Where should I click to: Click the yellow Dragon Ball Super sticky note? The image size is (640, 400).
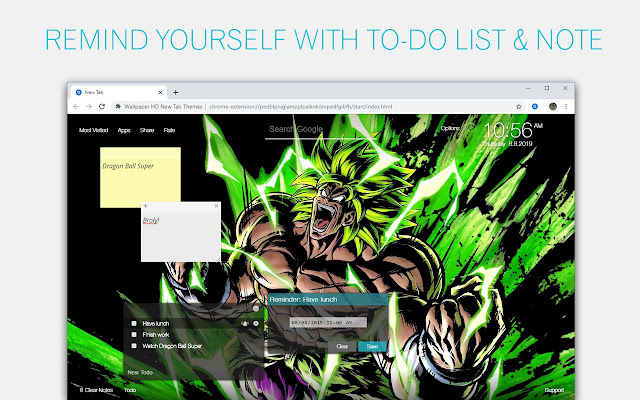point(140,177)
